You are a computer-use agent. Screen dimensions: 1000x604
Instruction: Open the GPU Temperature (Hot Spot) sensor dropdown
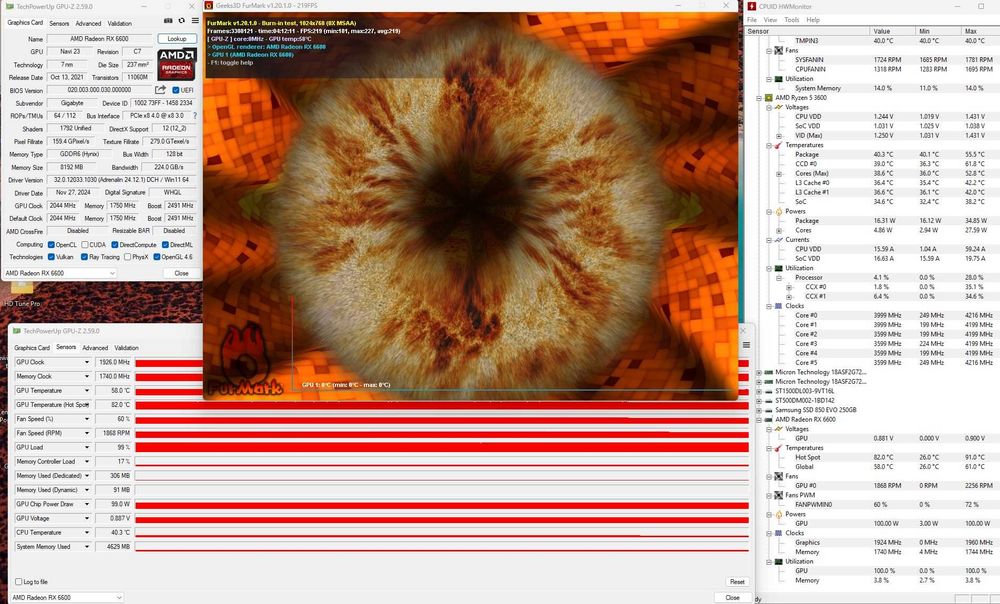coord(87,405)
